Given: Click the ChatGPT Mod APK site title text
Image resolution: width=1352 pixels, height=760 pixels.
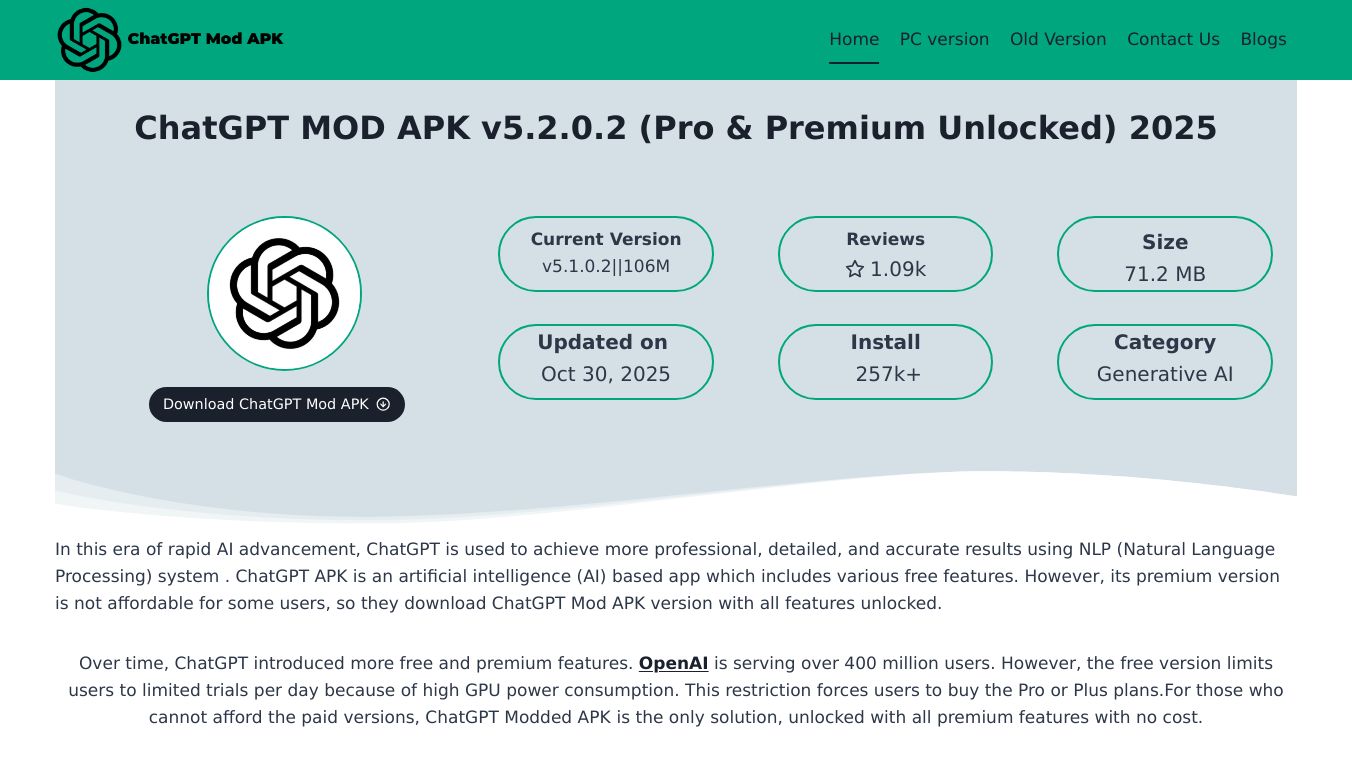Looking at the screenshot, I should click(x=205, y=39).
